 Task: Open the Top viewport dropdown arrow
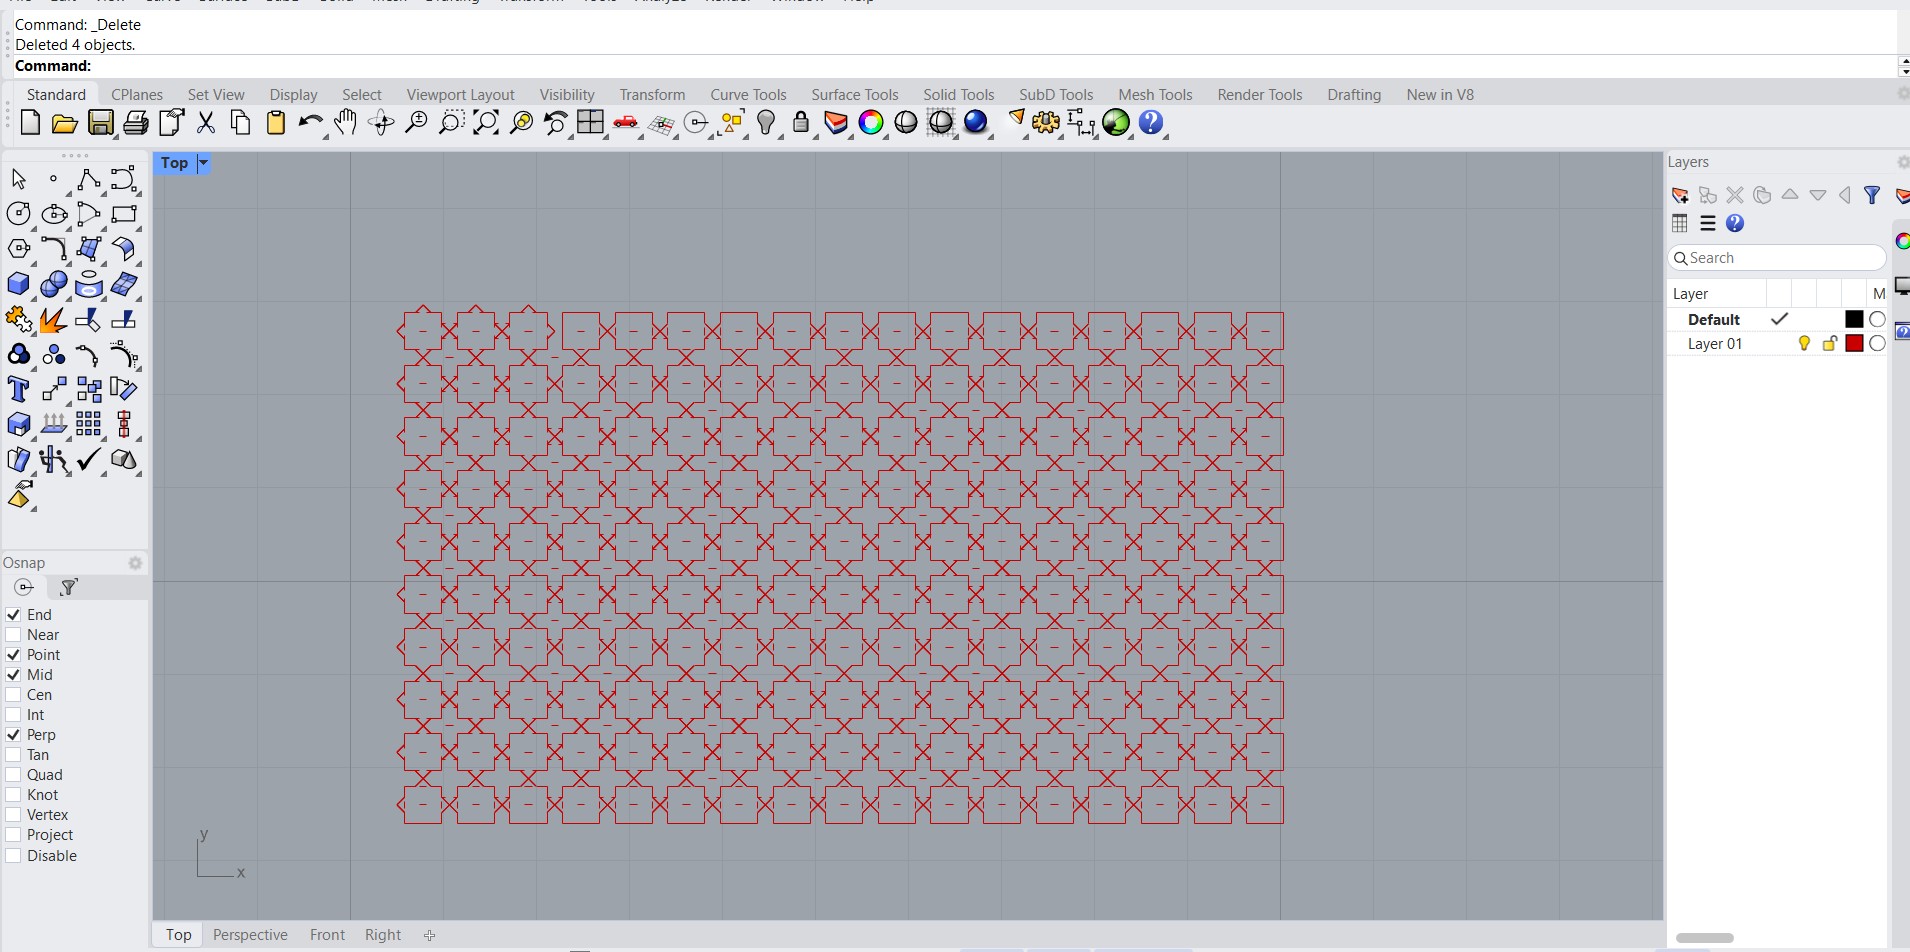[x=203, y=163]
